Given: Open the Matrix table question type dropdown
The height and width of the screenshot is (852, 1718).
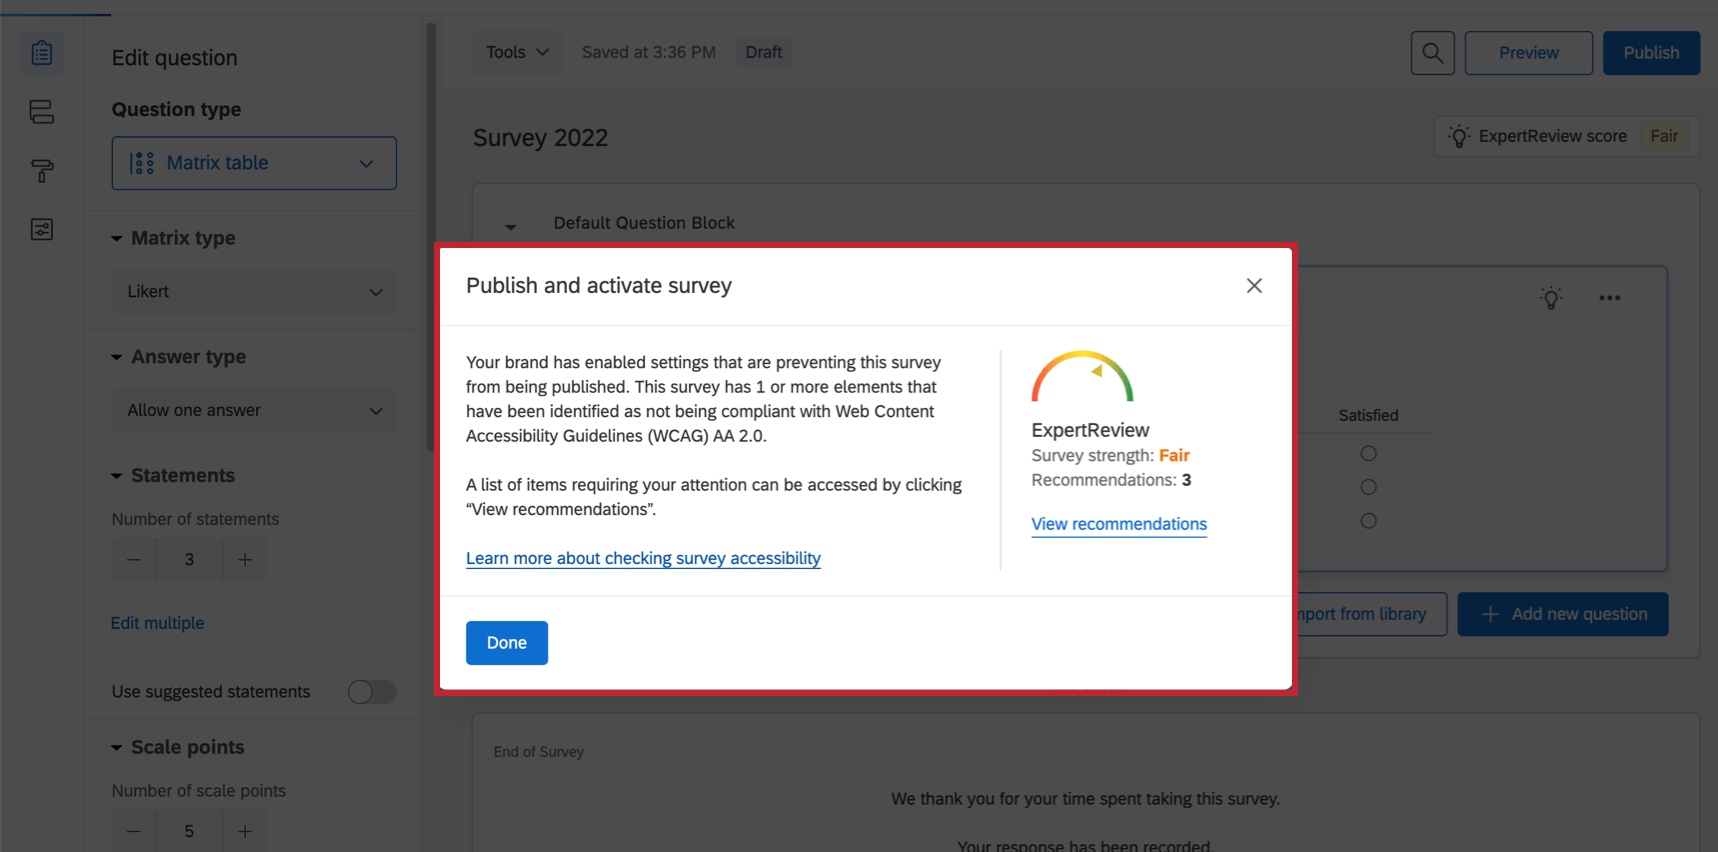Looking at the screenshot, I should pos(254,163).
